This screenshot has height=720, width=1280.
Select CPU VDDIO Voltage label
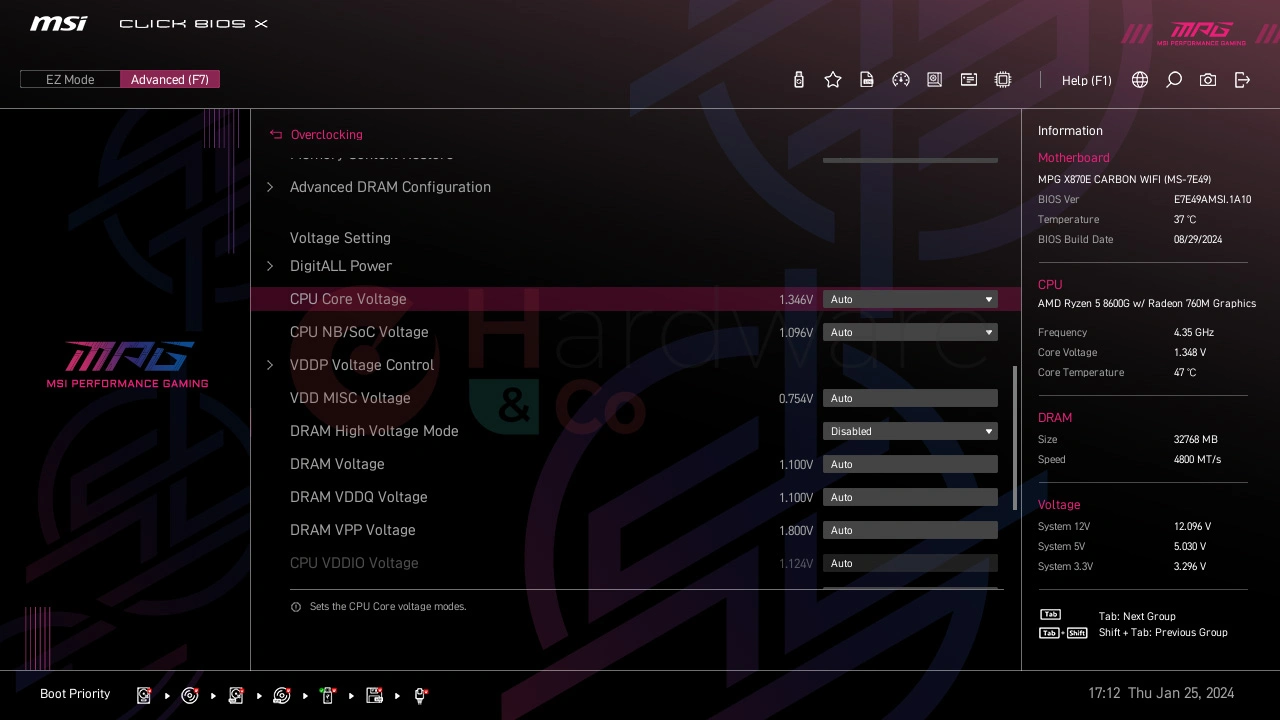click(x=354, y=563)
